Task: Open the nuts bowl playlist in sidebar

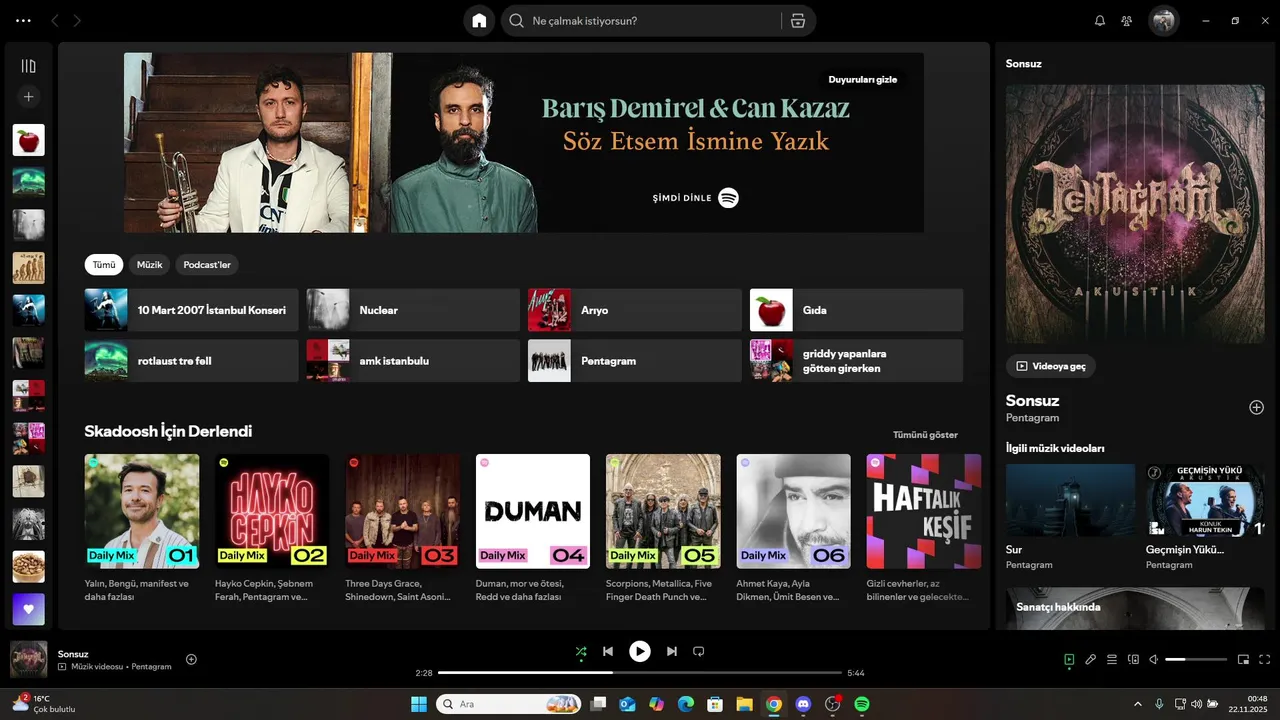Action: [28, 567]
